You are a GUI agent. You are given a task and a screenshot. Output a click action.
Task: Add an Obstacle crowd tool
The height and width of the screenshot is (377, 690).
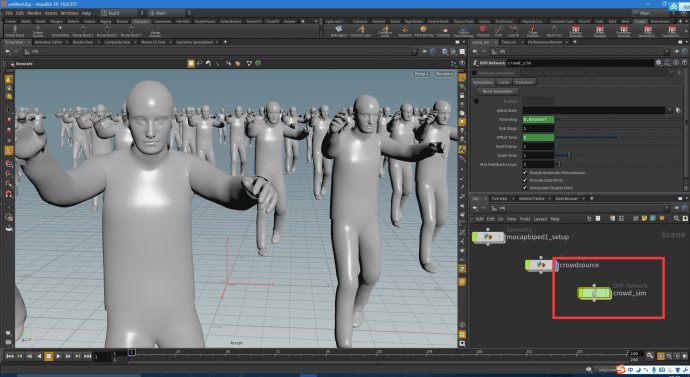coord(483,31)
